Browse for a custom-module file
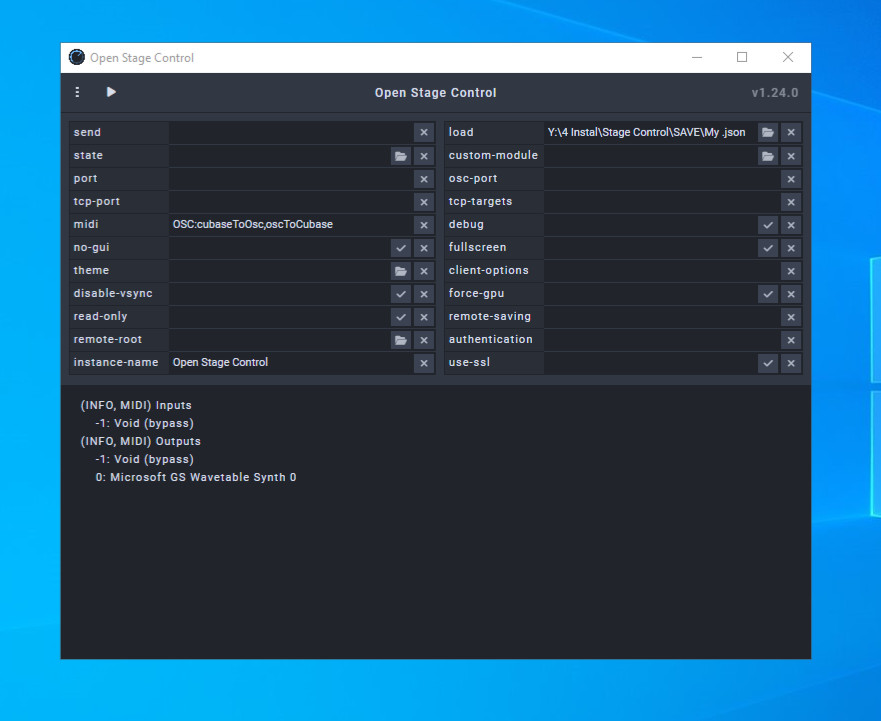The width and height of the screenshot is (881, 721). 768,156
